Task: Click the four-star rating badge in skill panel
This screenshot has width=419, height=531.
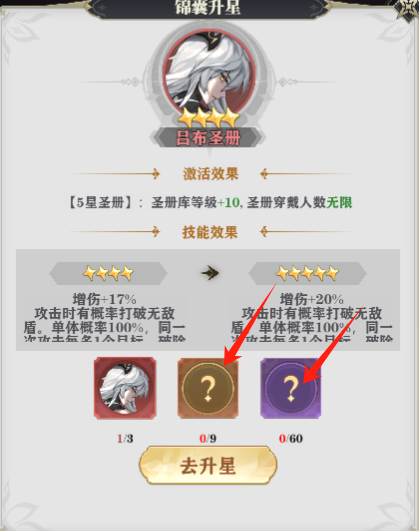Action: pos(108,273)
